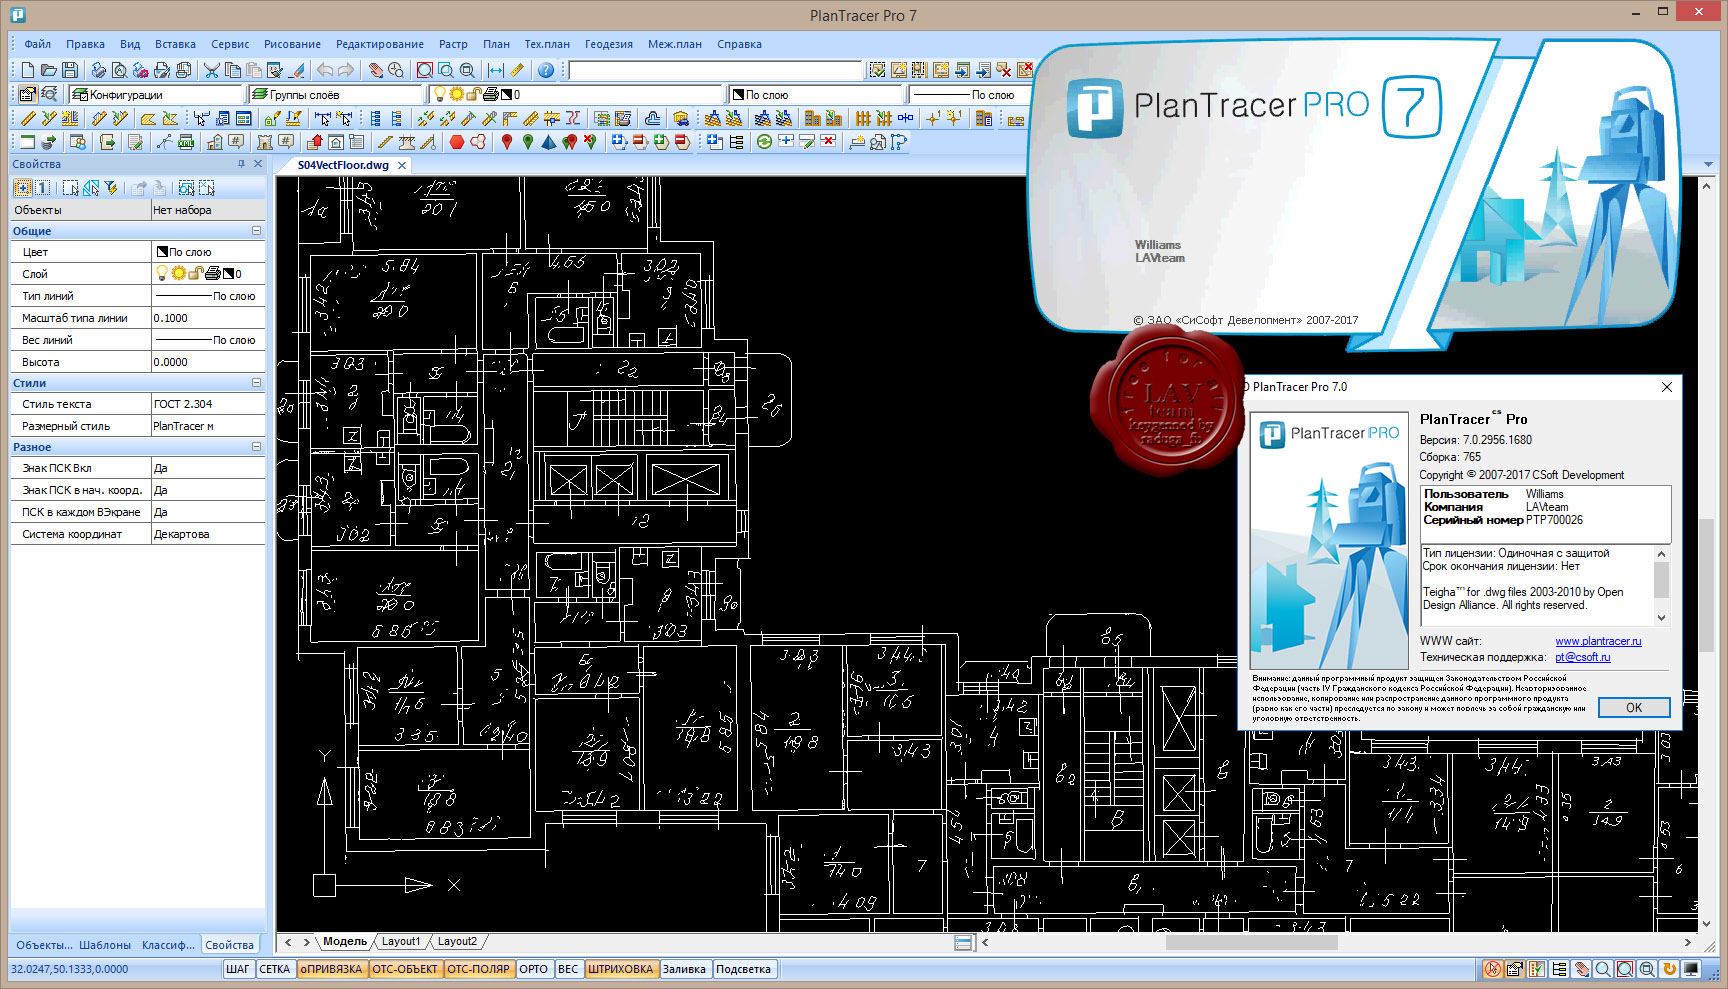
Task: Click the castle tower building icon
Action: [x=264, y=141]
